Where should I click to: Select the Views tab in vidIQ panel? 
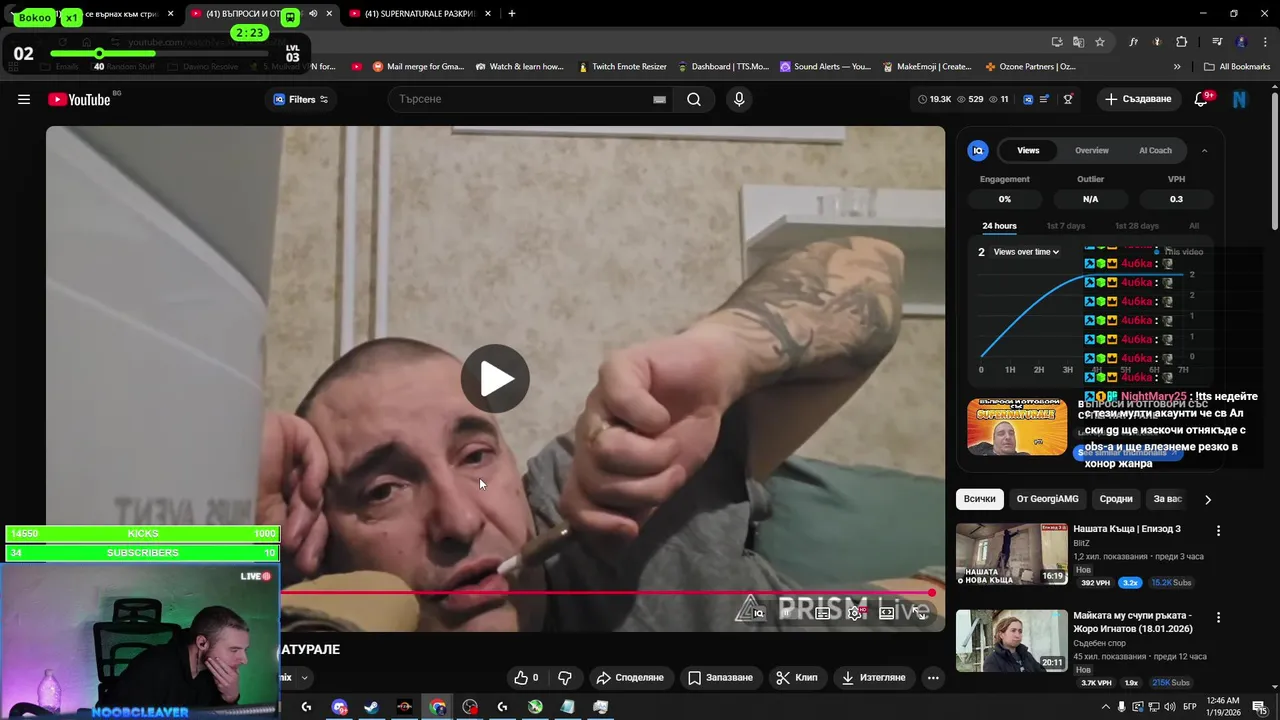pos(1028,150)
